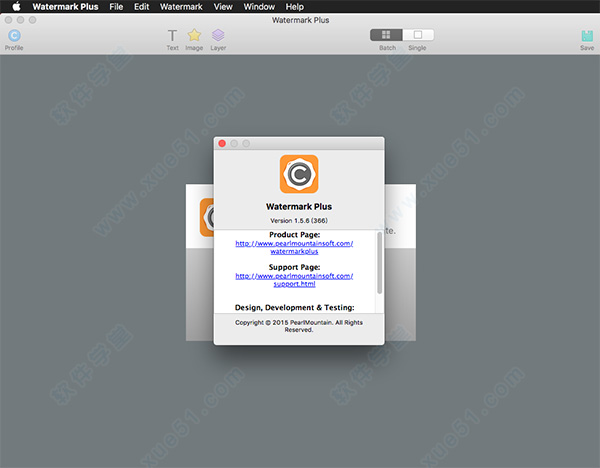This screenshot has width=600, height=468.
Task: Open the Window menu
Action: click(x=259, y=7)
